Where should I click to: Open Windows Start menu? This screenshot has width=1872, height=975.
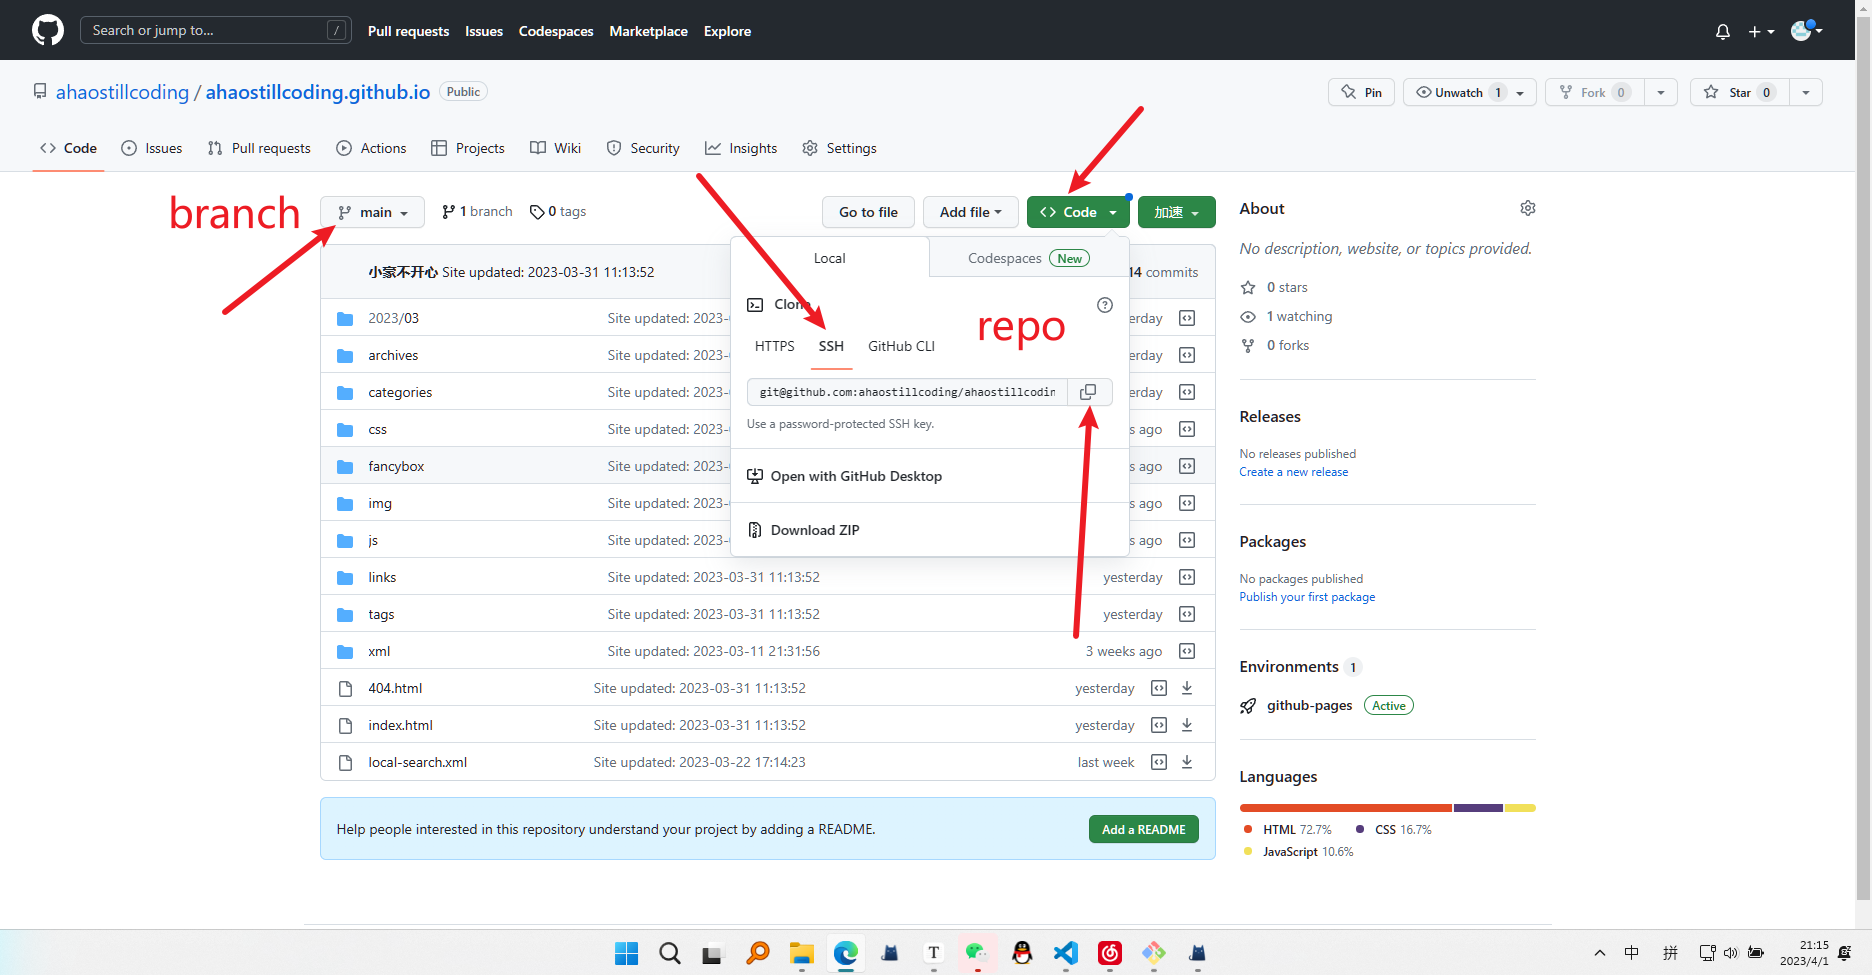626,953
